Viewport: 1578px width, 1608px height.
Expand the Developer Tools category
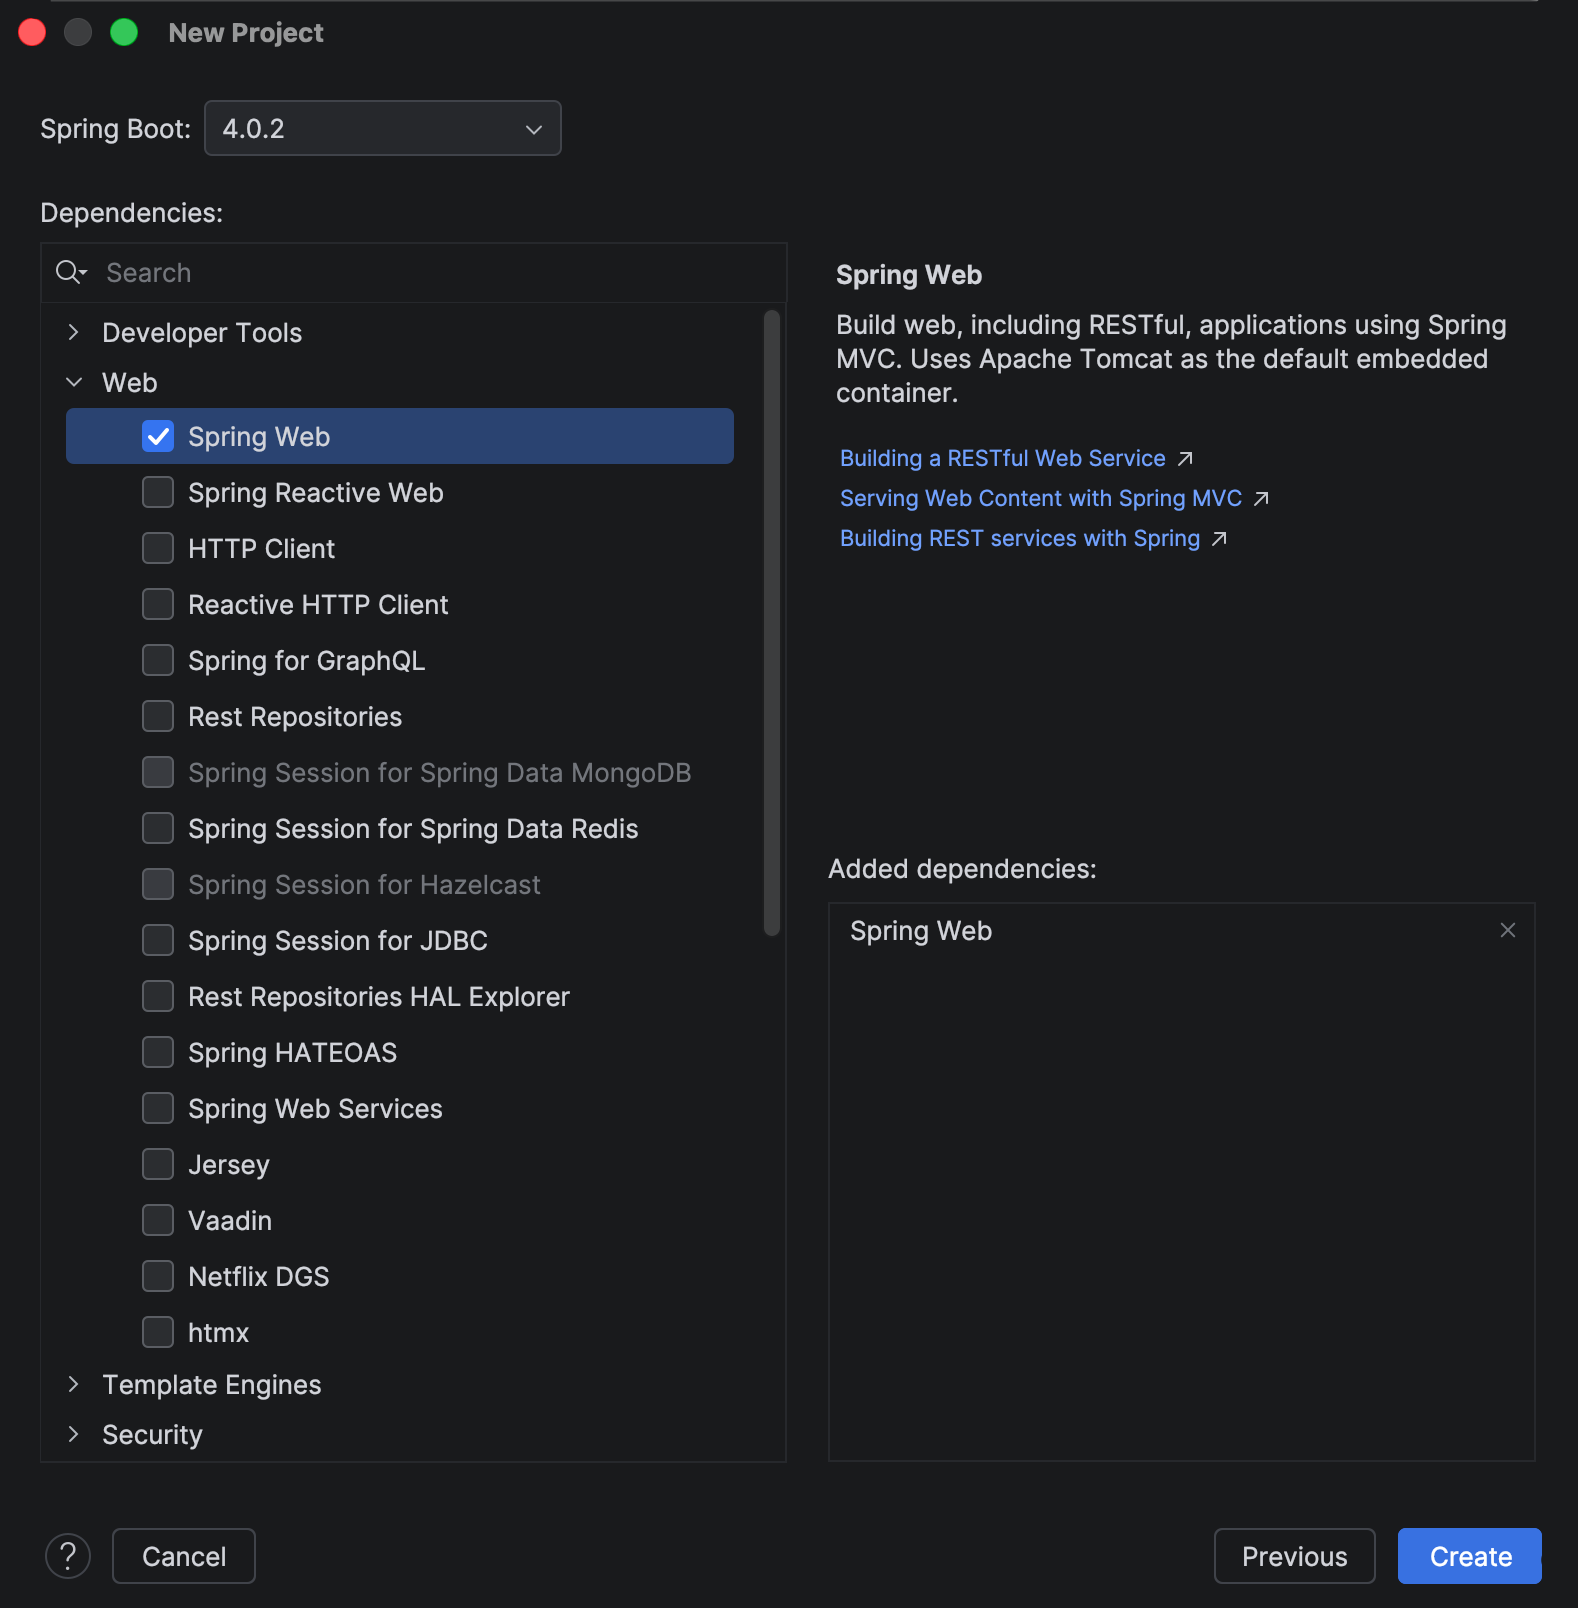(73, 332)
